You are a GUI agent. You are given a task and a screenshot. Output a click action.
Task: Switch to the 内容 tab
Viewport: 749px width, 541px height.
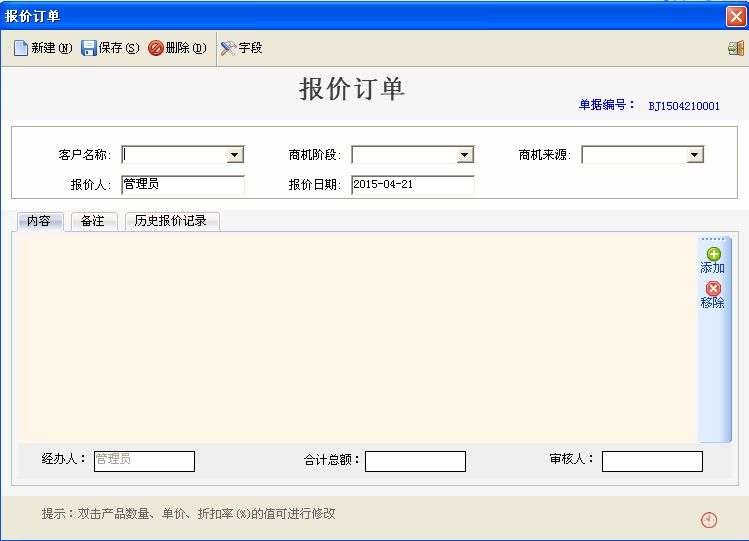(x=39, y=221)
